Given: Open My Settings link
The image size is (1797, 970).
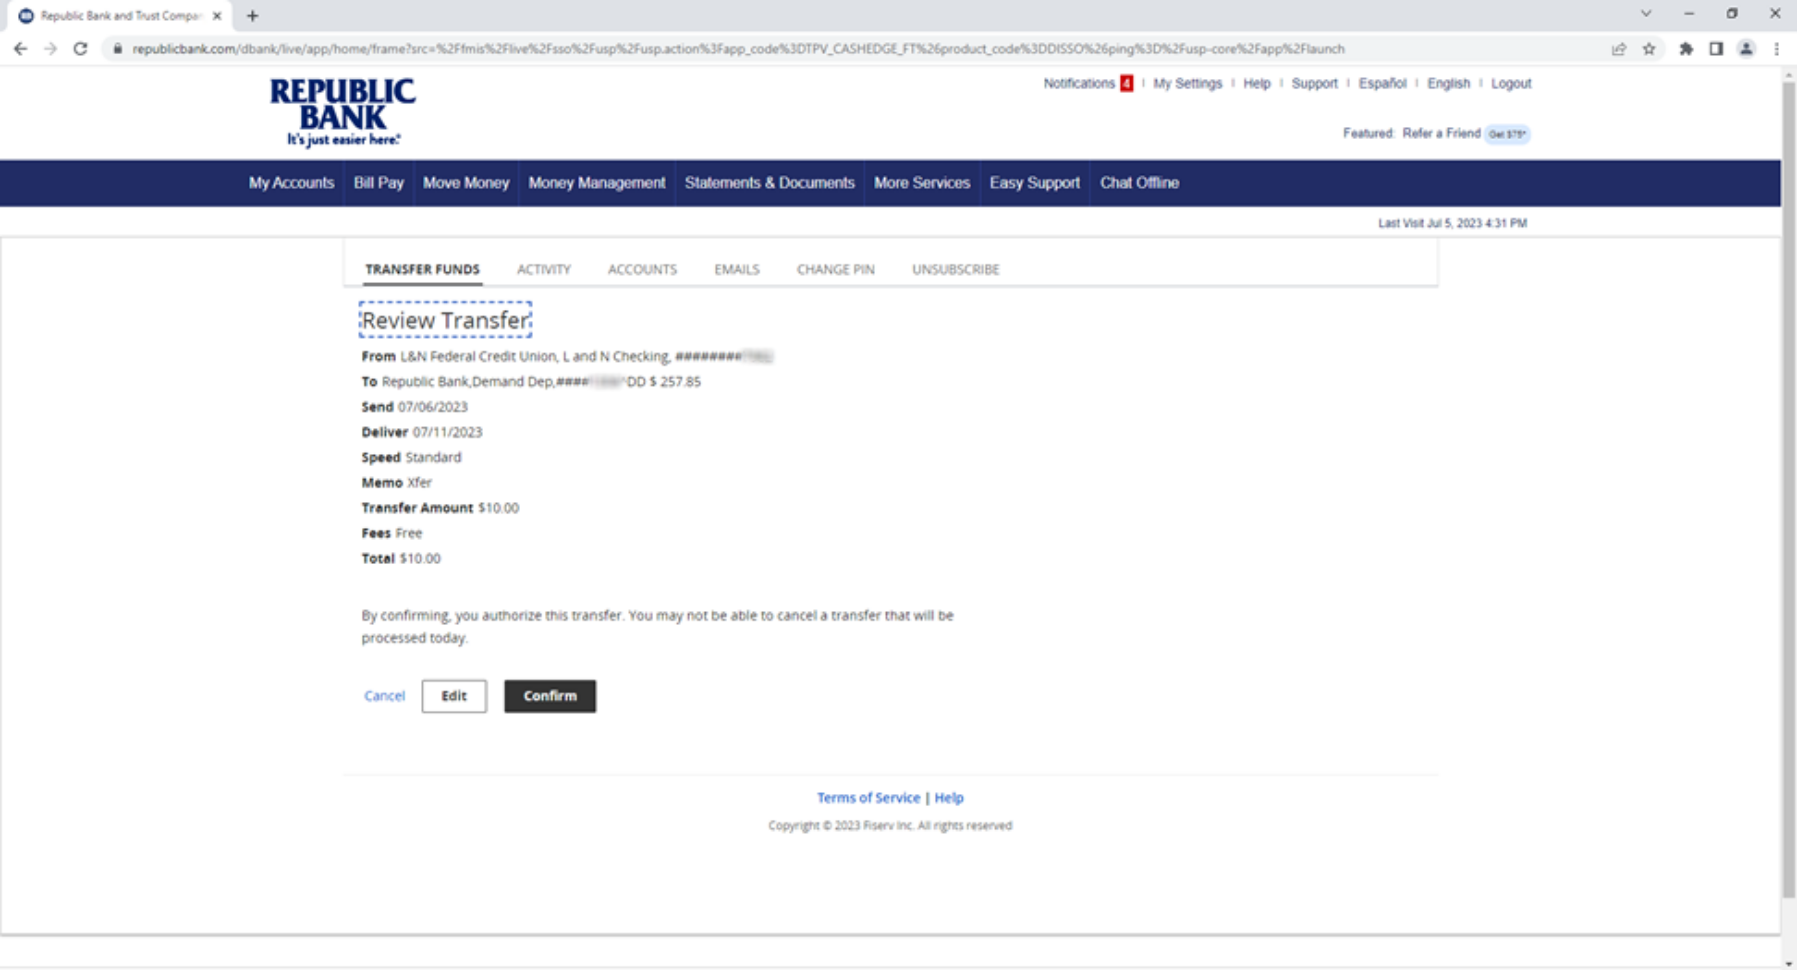Looking at the screenshot, I should pyautogui.click(x=1187, y=83).
